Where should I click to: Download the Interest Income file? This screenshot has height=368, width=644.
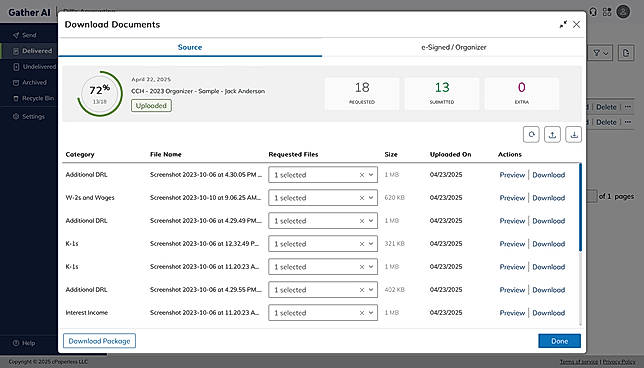549,313
